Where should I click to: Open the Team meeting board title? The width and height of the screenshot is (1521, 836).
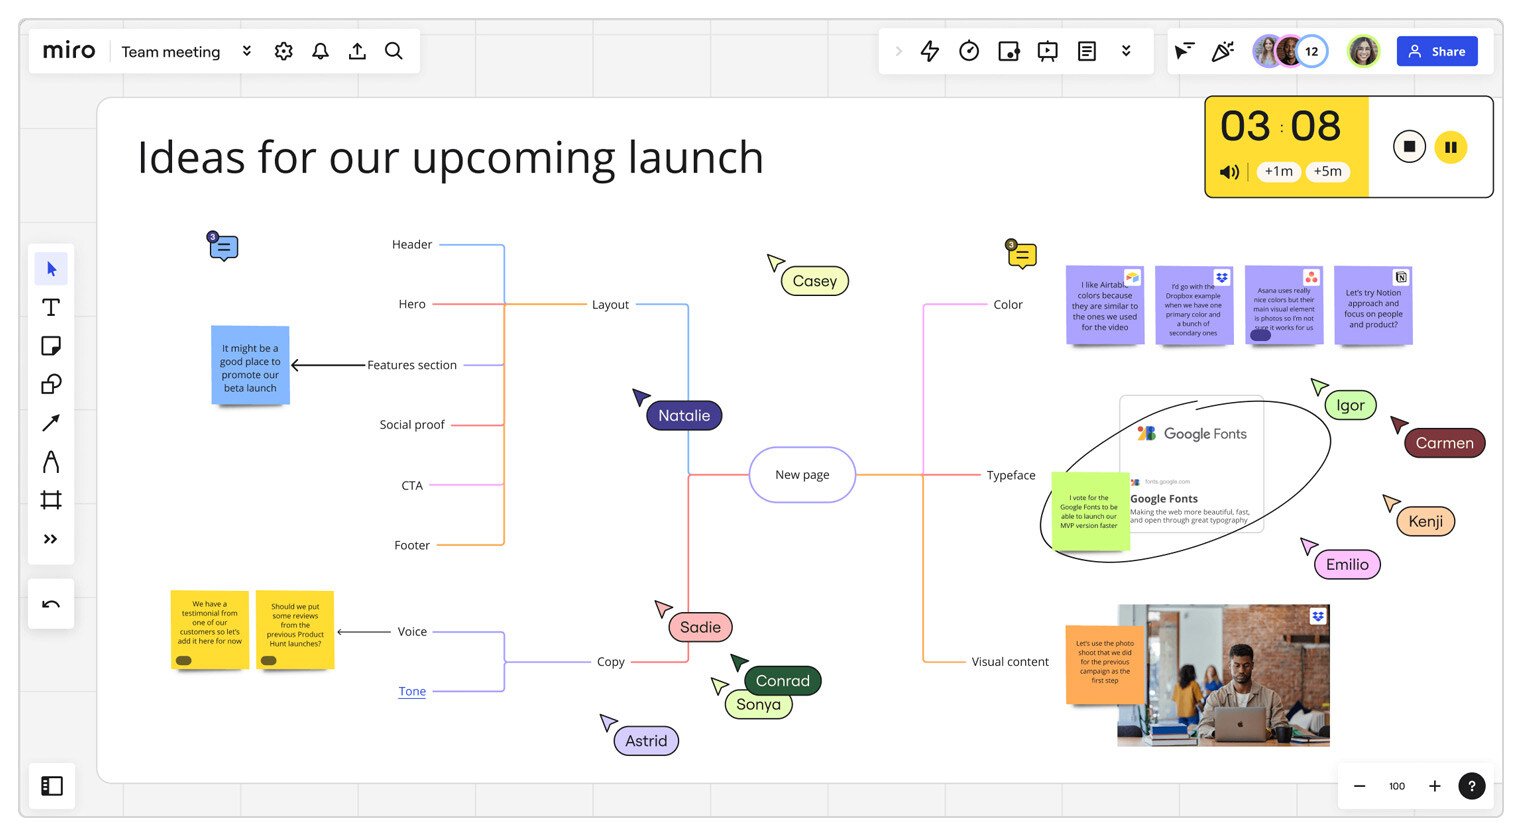coord(171,52)
